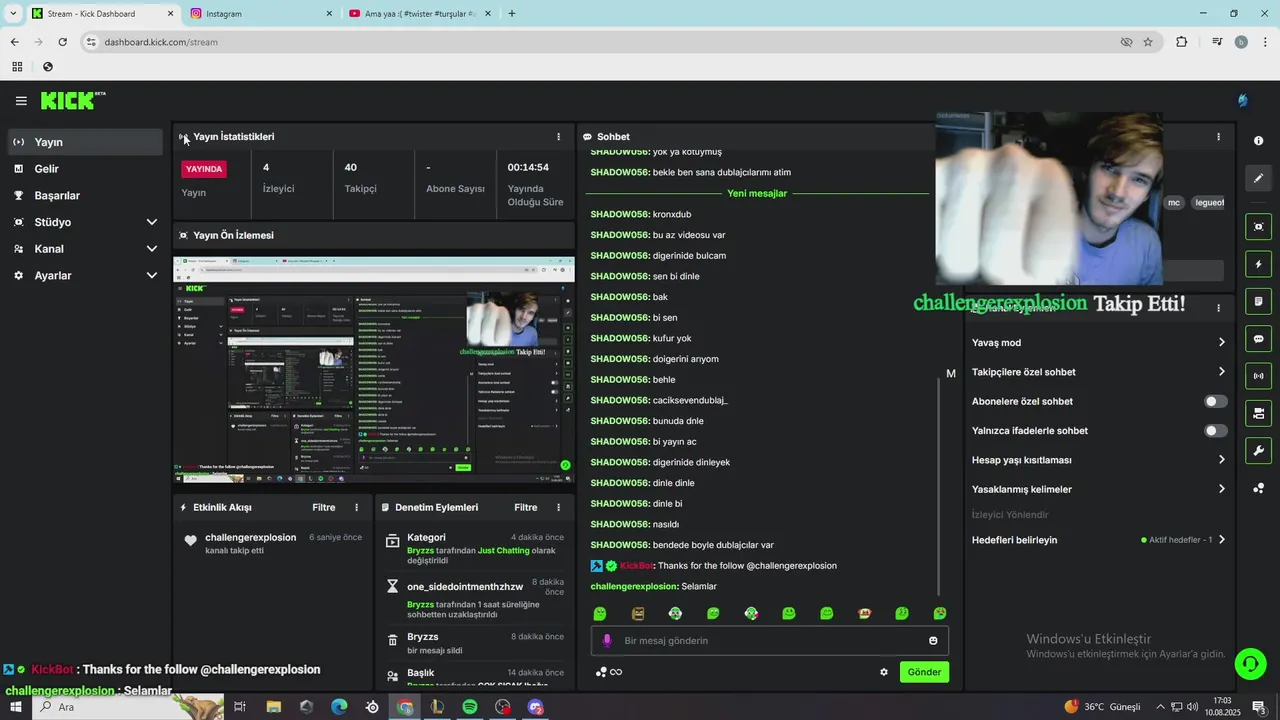Open Yayın İstatistikleri panel options menu
This screenshot has width=1280, height=720.
[x=558, y=137]
